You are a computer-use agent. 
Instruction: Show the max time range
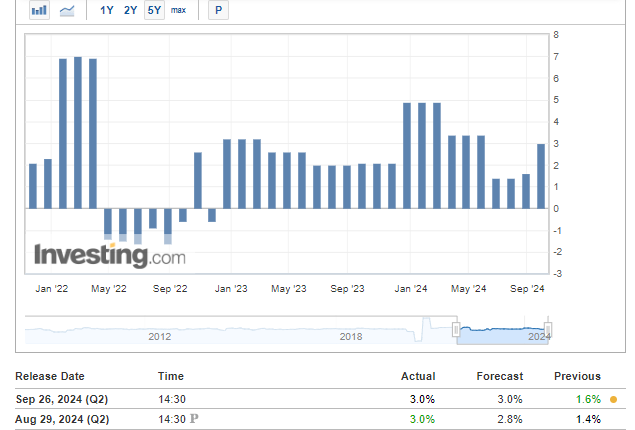pos(178,11)
